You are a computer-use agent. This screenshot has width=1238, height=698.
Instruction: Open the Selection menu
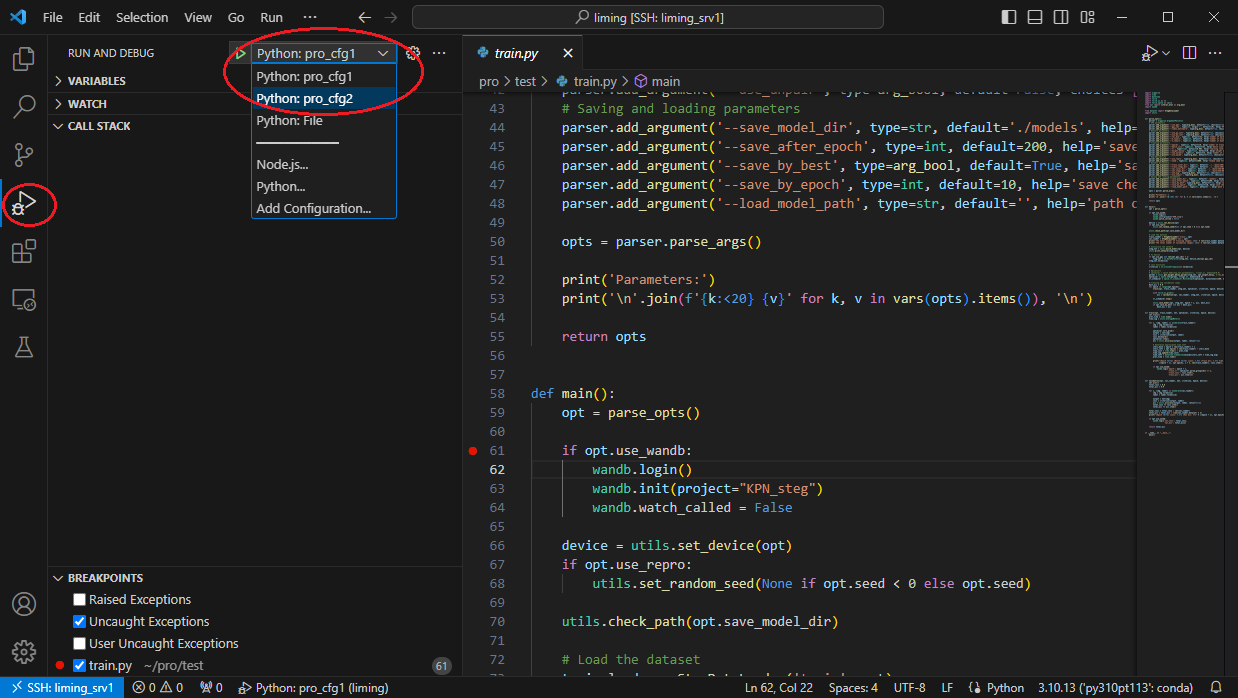[142, 17]
